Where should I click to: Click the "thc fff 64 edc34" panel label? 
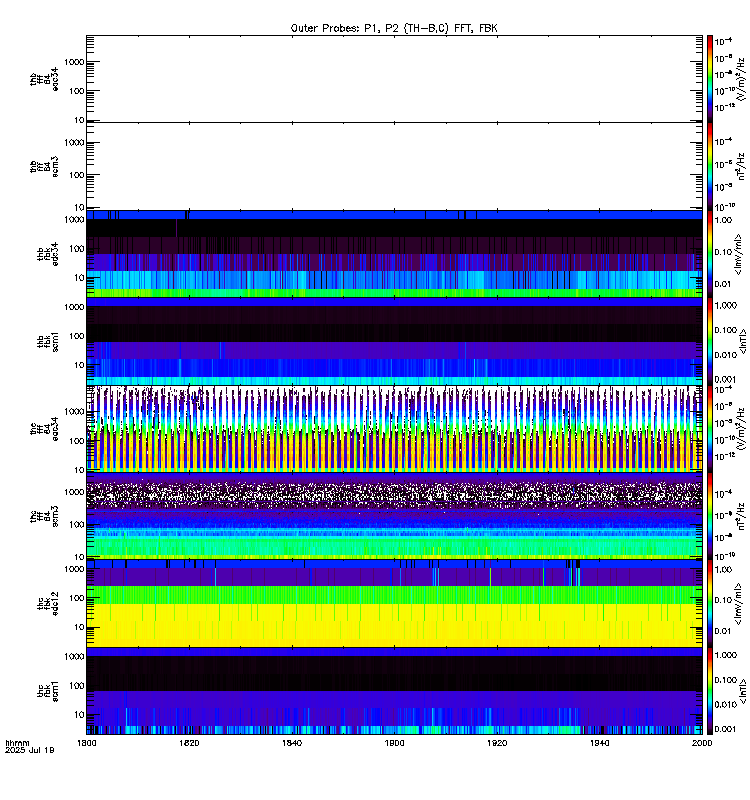click(44, 429)
